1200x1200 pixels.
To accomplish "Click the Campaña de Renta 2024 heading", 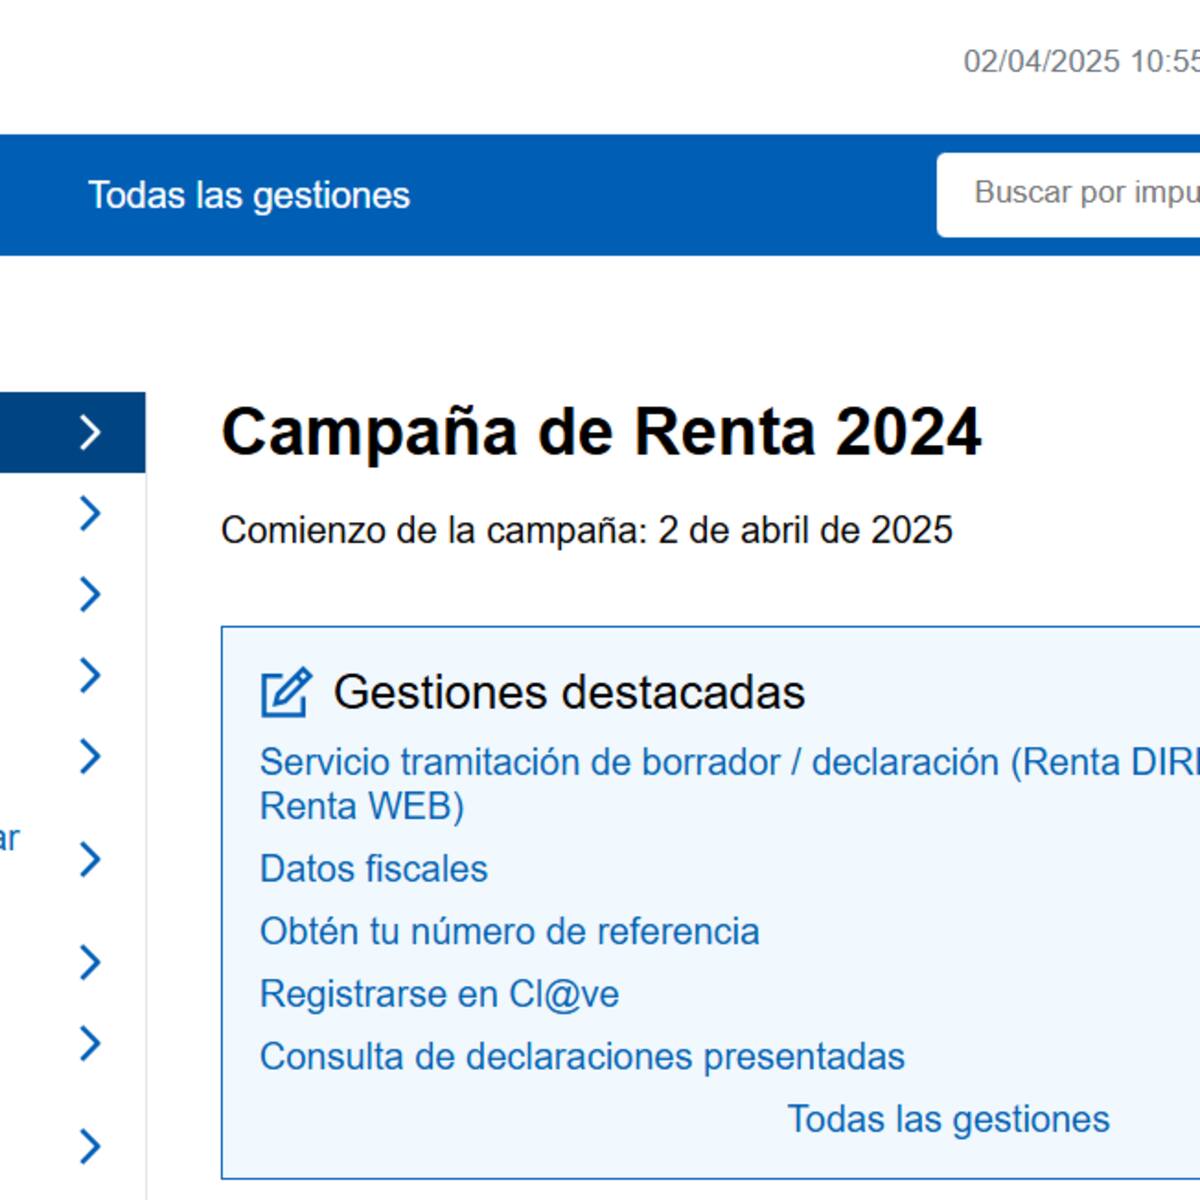I will pos(601,432).
